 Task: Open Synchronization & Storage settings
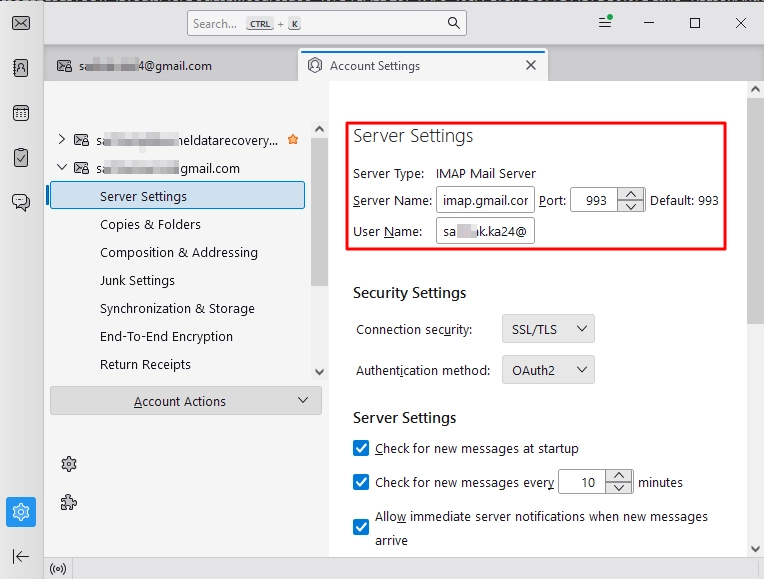coord(177,309)
